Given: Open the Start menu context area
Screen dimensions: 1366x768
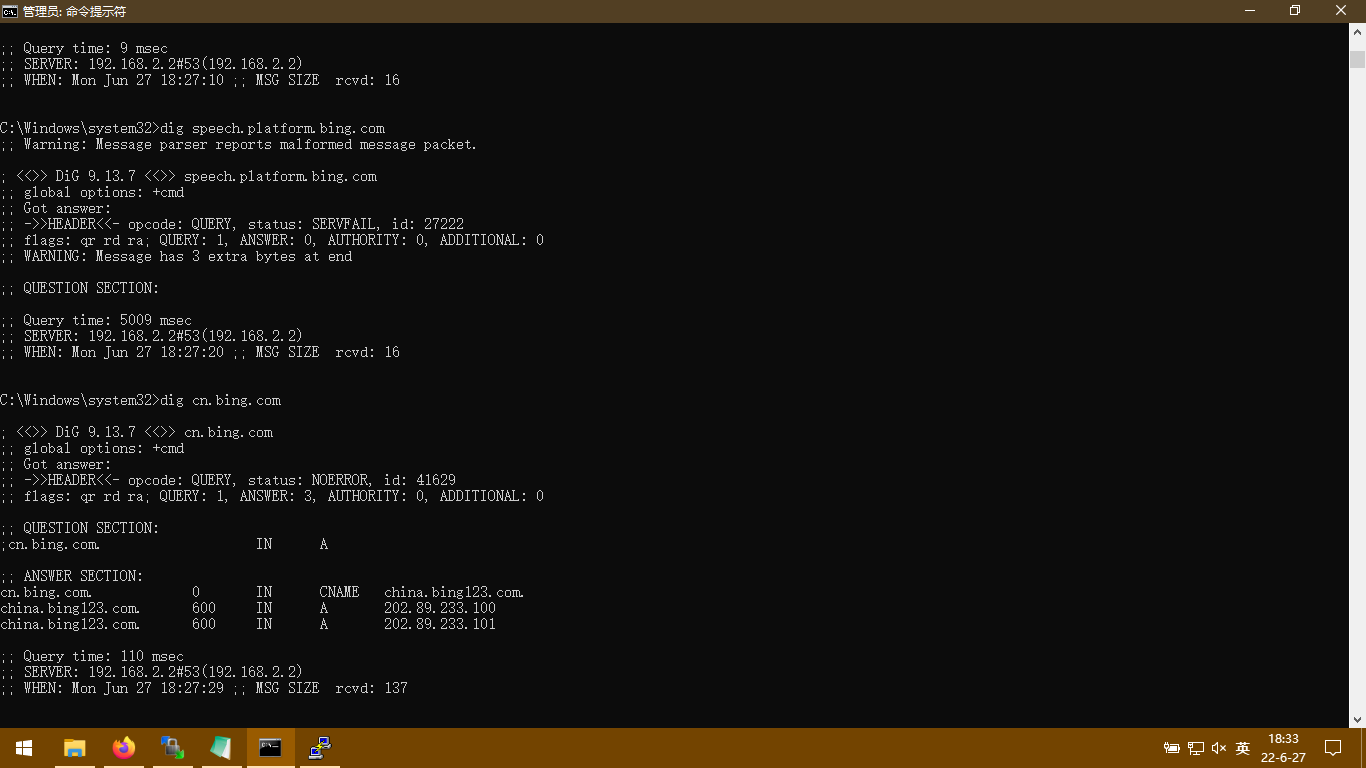Looking at the screenshot, I should [x=23, y=747].
